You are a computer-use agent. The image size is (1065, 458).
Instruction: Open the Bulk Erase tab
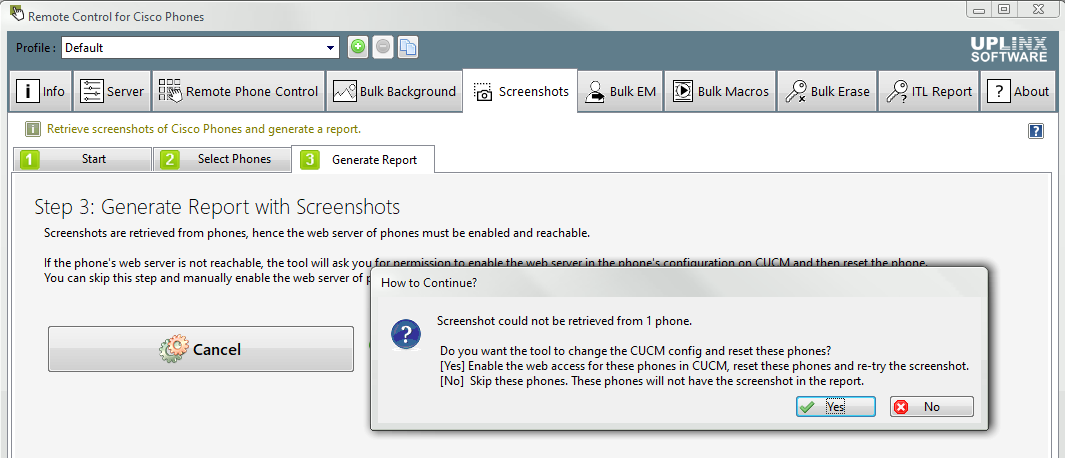827,91
